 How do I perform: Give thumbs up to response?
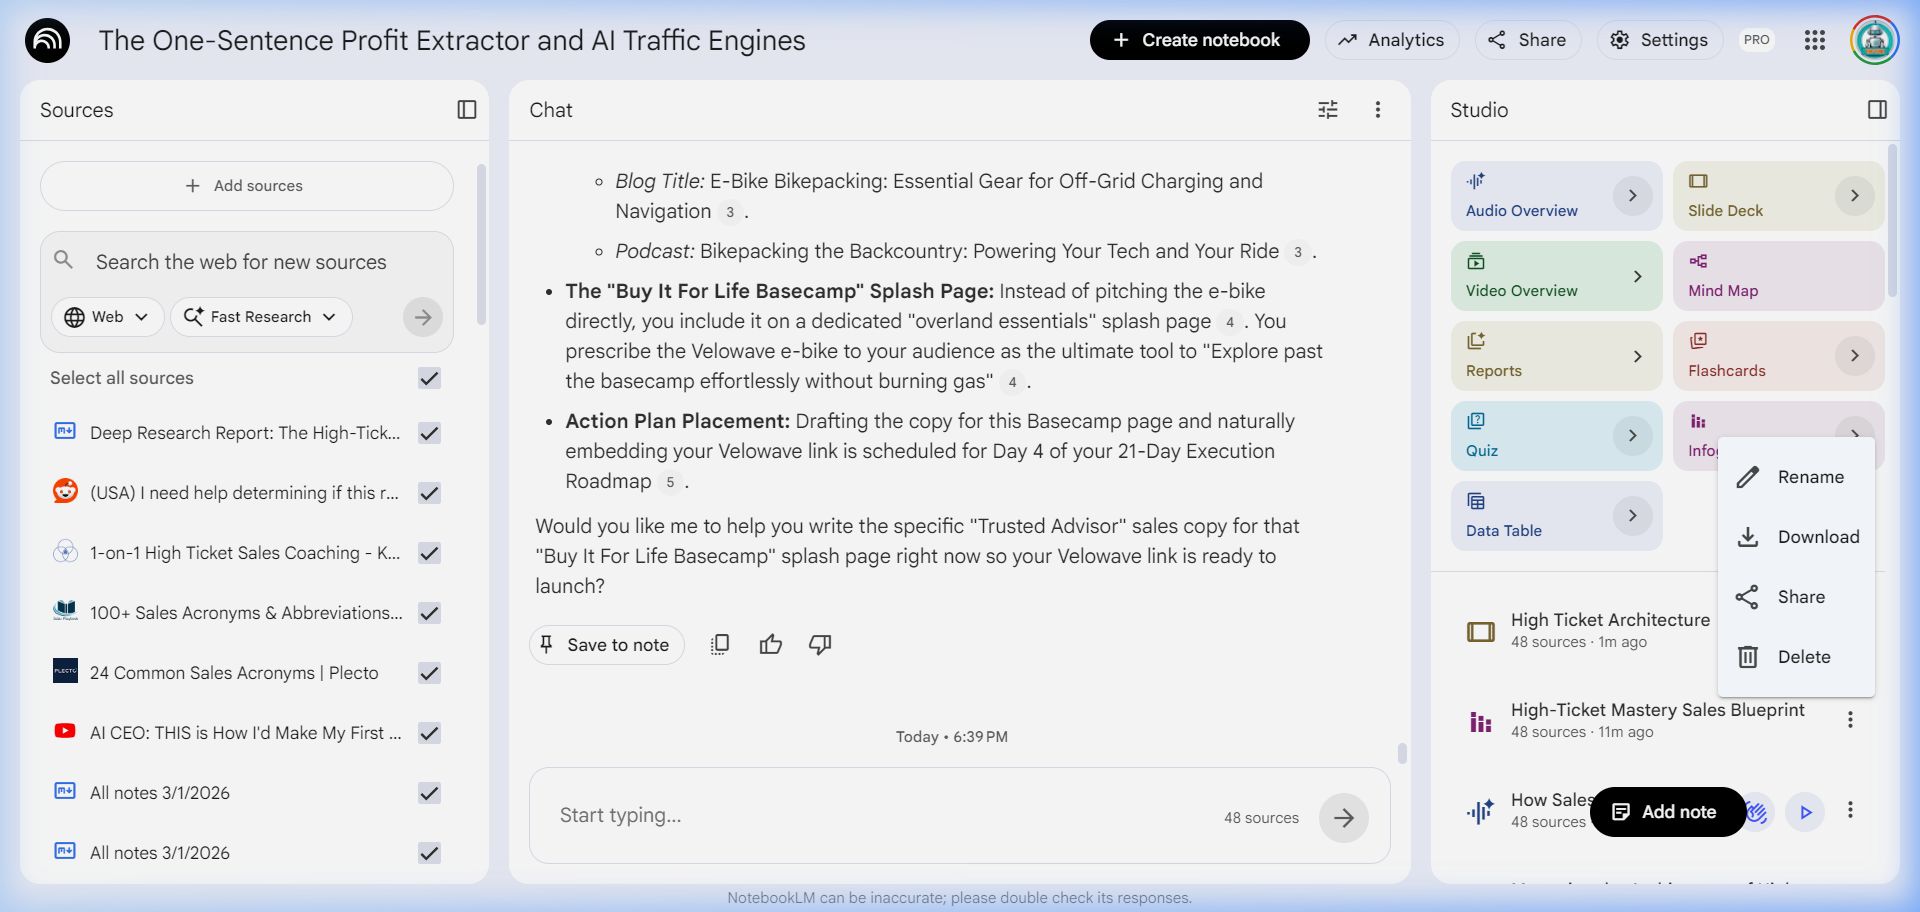(x=770, y=645)
